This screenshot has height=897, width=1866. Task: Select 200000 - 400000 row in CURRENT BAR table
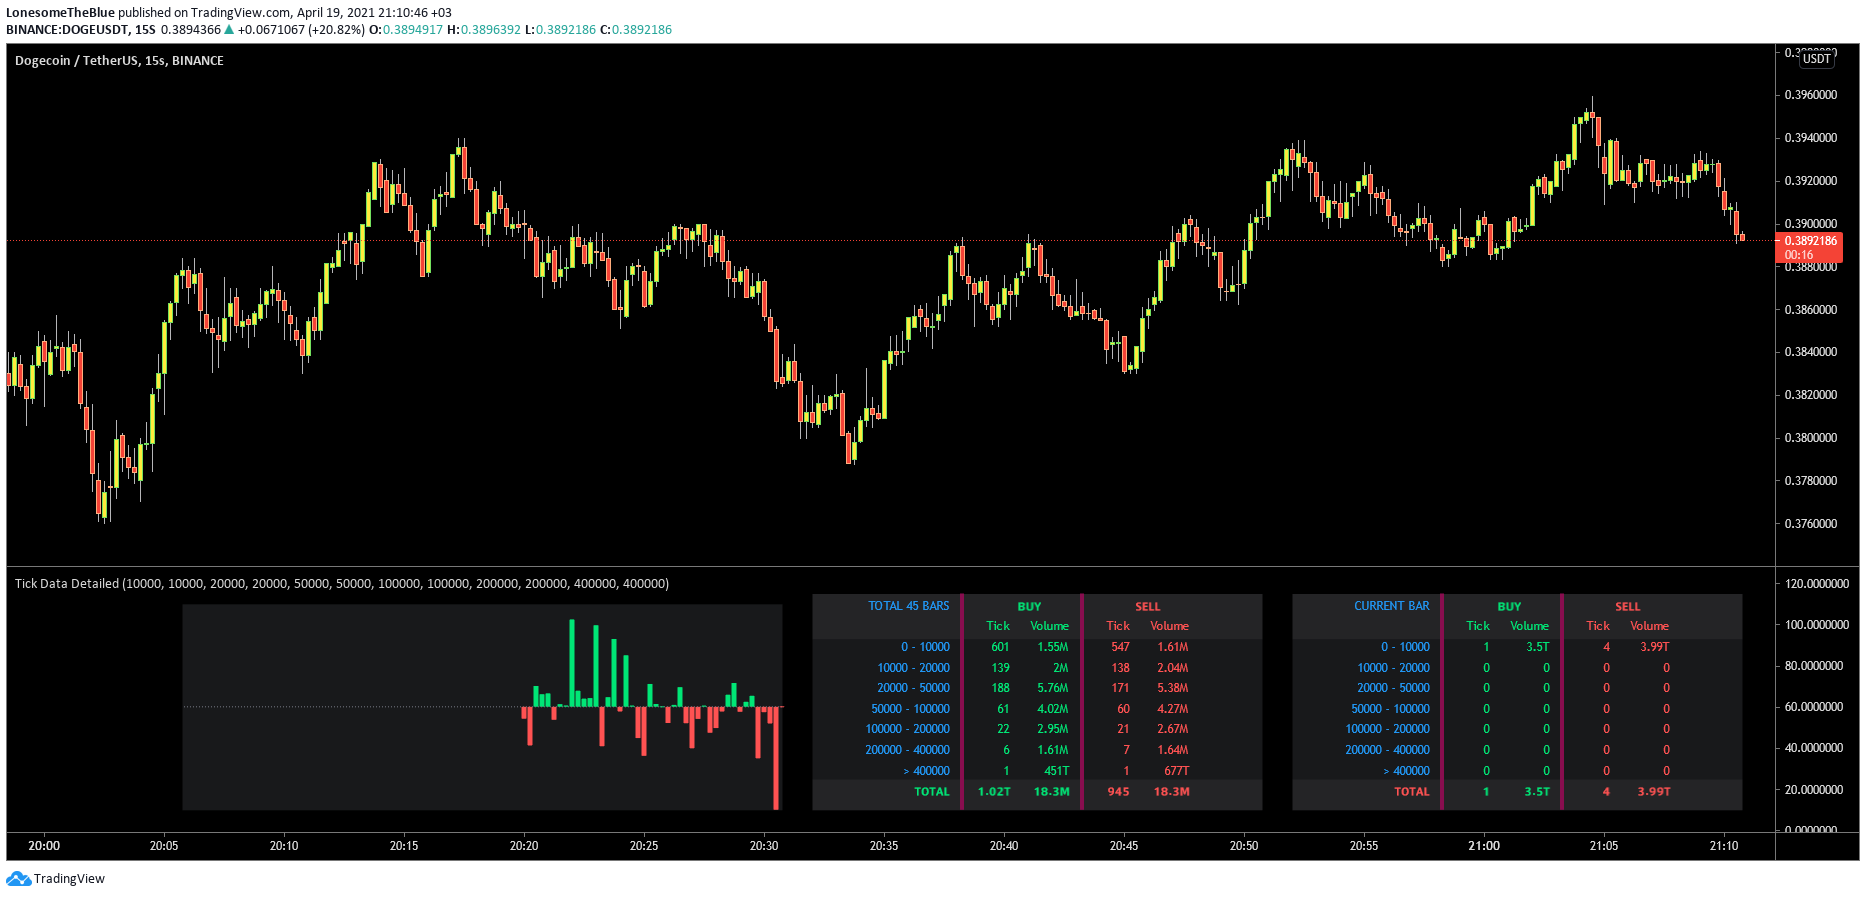1517,750
